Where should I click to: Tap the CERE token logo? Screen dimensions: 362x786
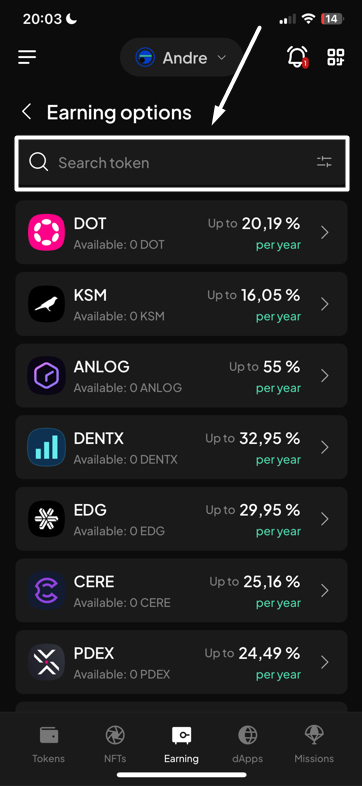tap(46, 590)
